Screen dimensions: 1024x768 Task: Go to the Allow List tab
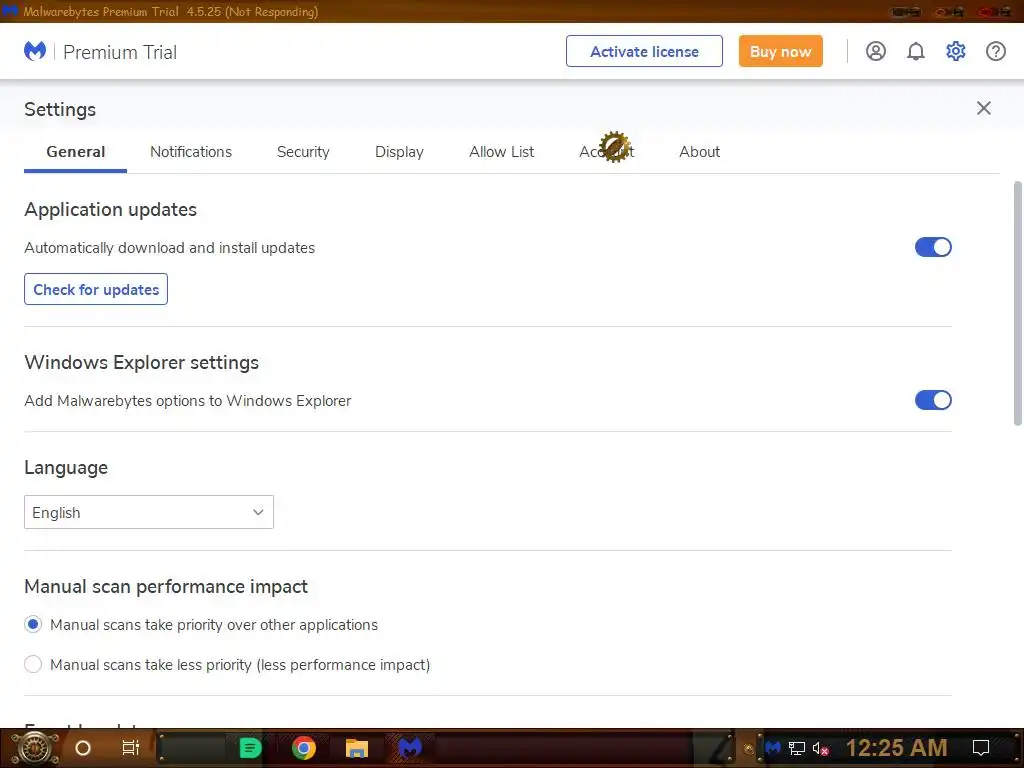pos(502,152)
